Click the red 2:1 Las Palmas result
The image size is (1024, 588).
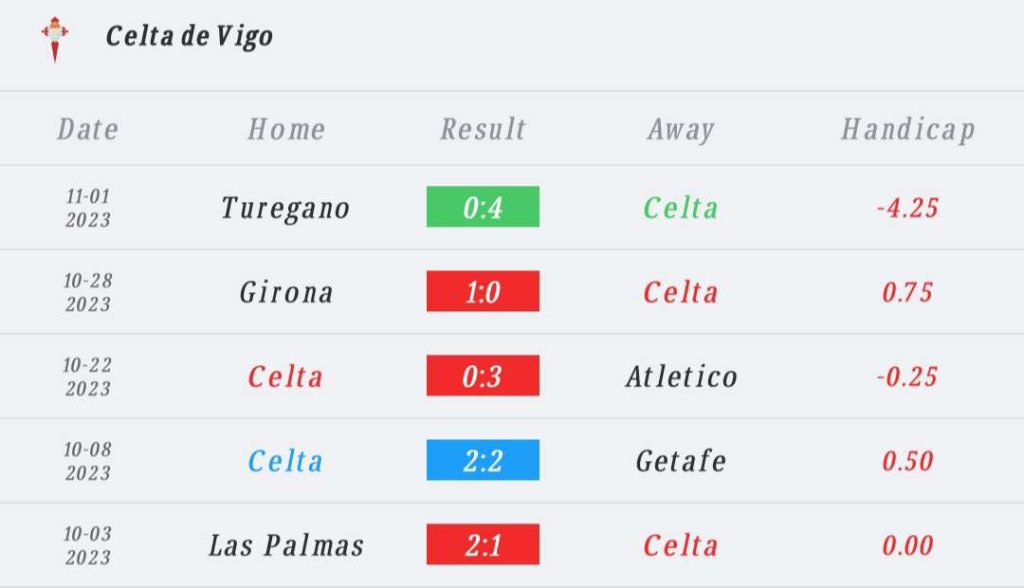[x=483, y=544]
